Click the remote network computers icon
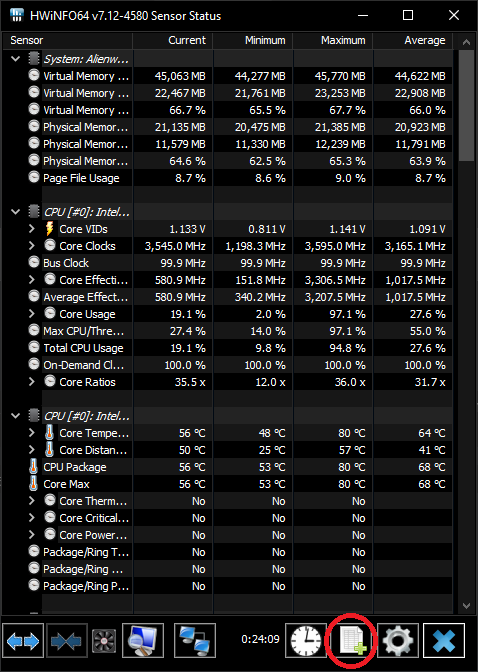Image resolution: width=478 pixels, height=672 pixels. [195, 641]
